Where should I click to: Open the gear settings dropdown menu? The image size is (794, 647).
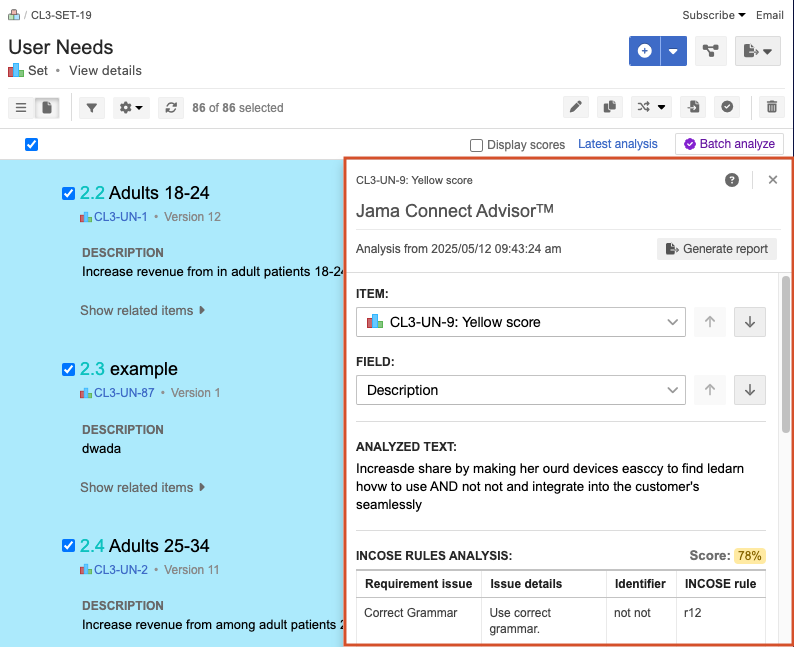point(131,107)
